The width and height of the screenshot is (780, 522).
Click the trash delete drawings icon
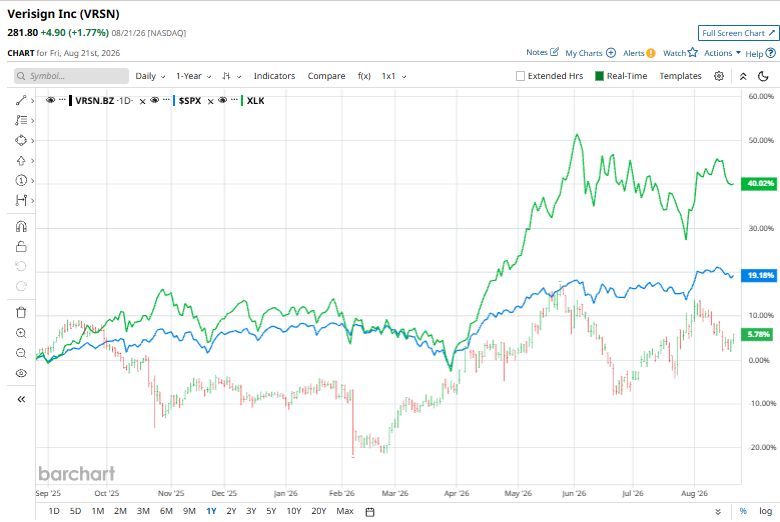coord(21,313)
